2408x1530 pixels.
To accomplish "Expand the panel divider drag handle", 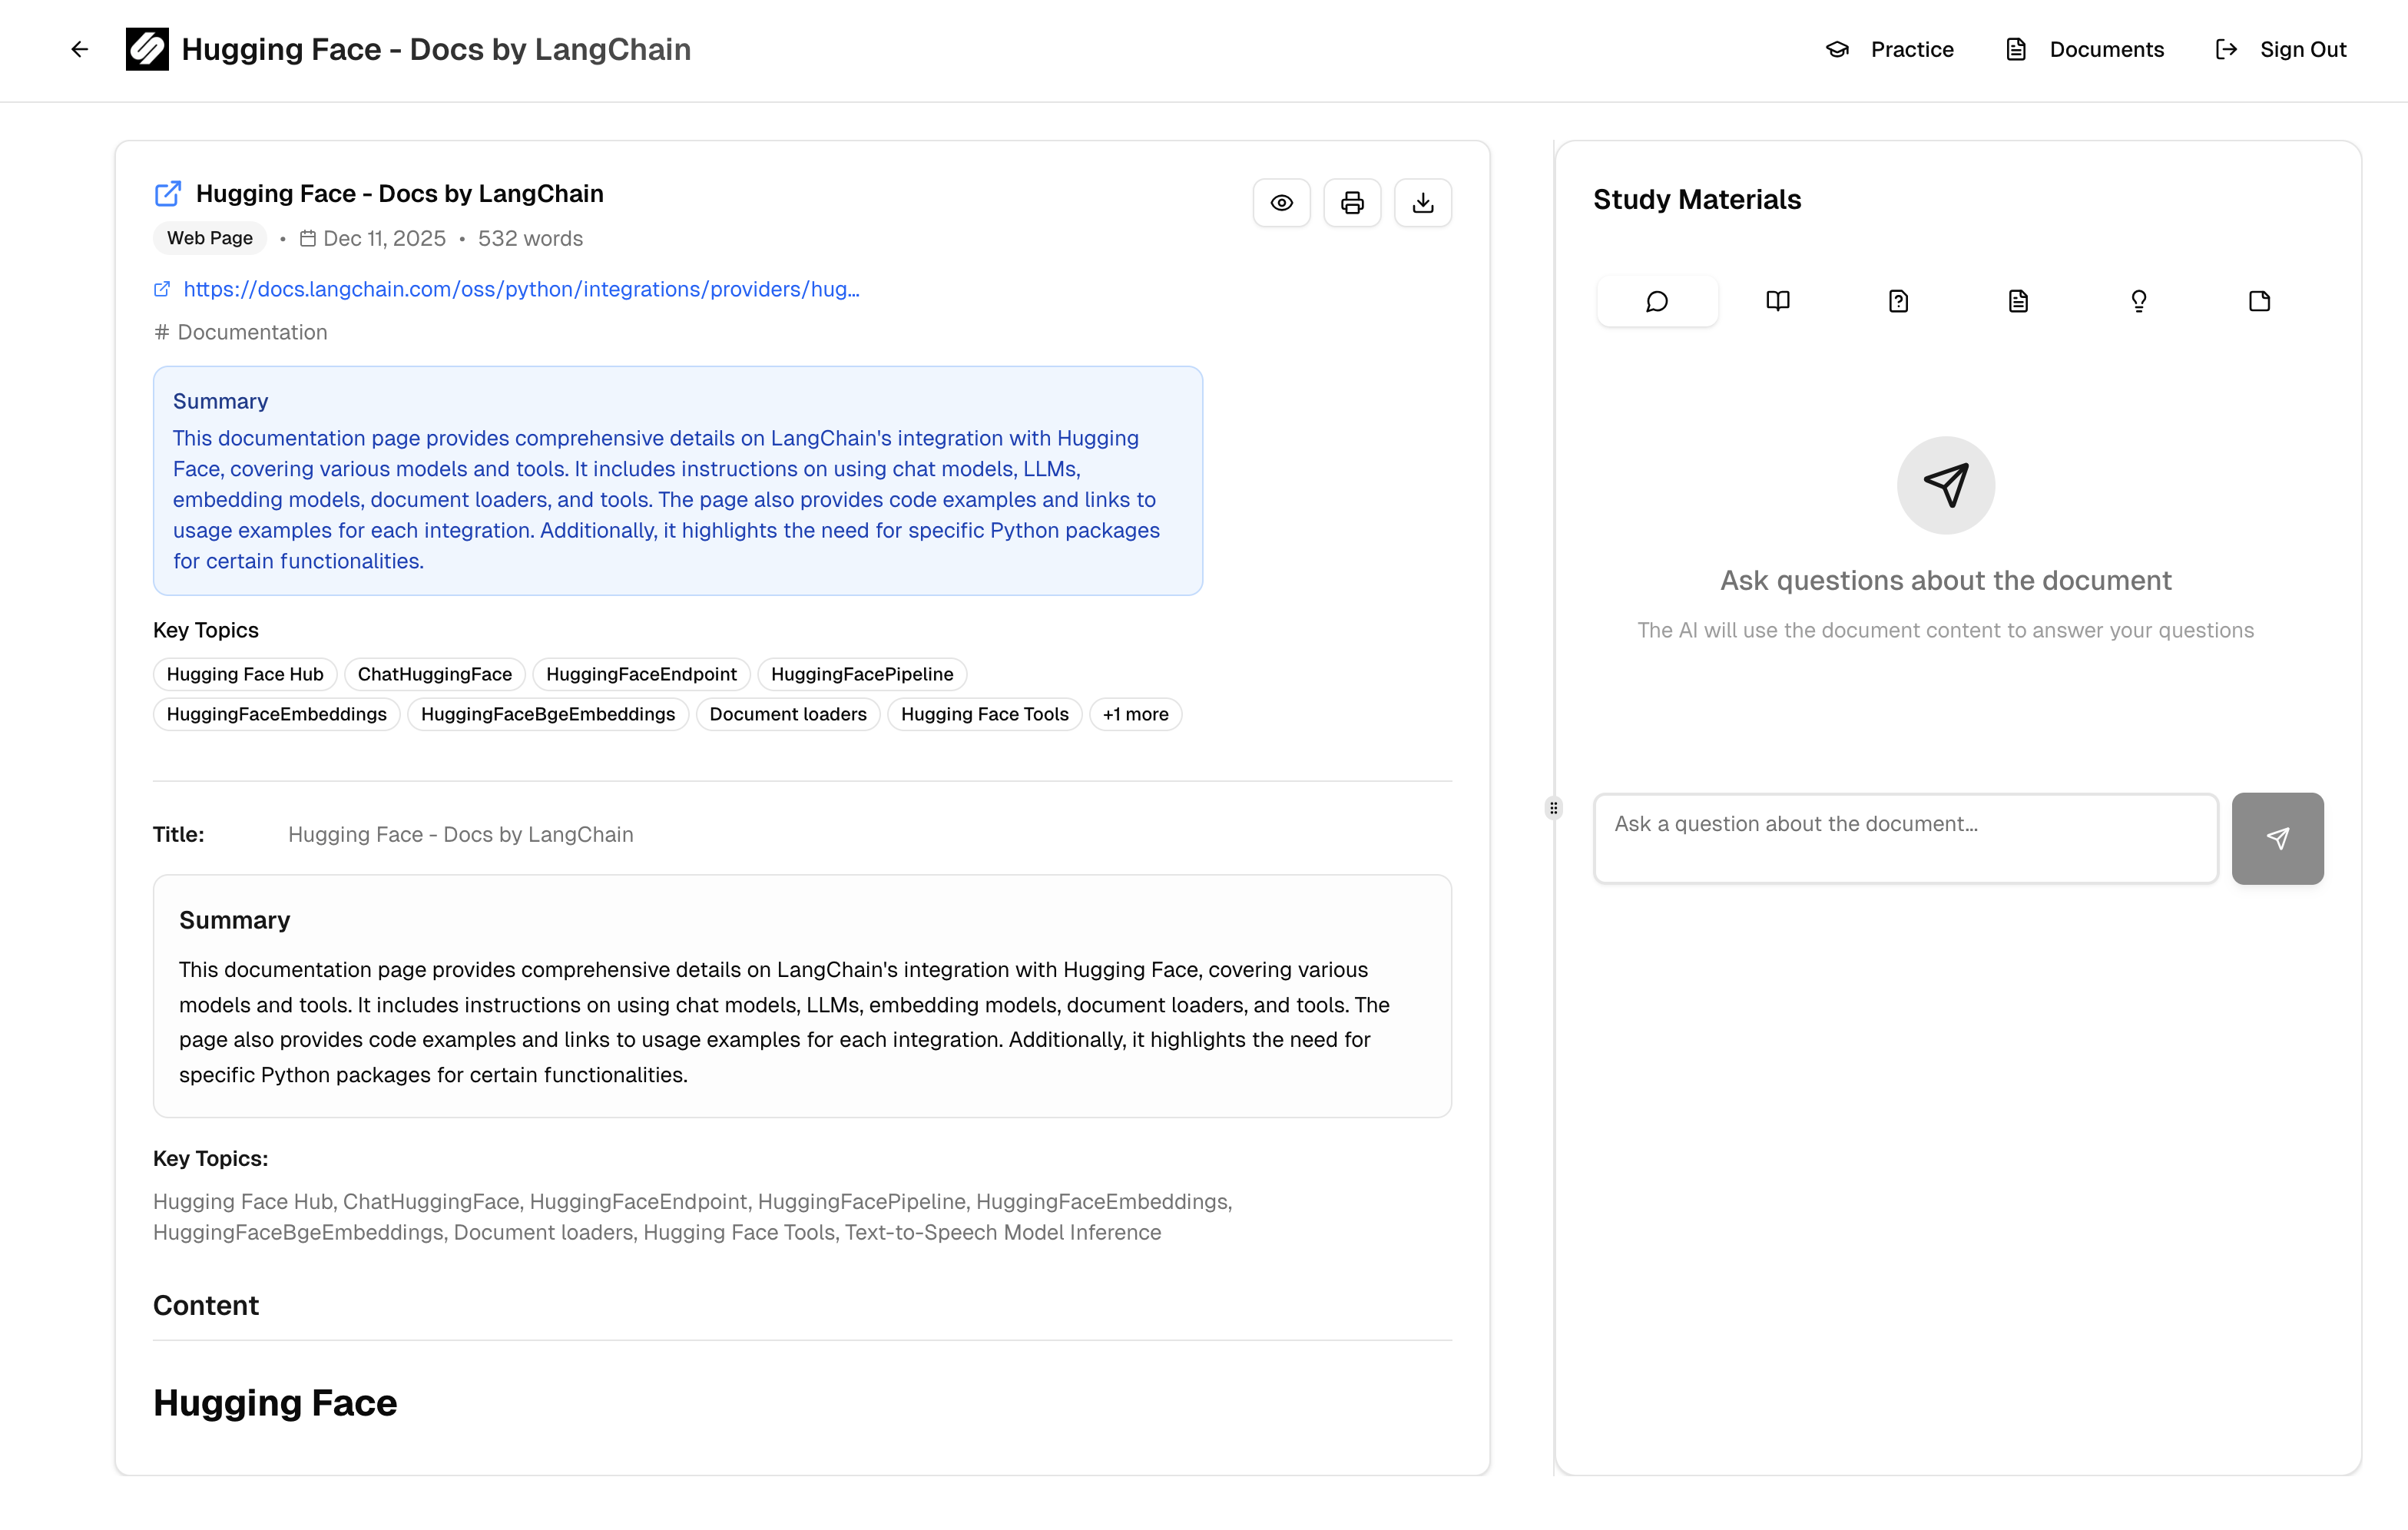I will pyautogui.click(x=1553, y=807).
